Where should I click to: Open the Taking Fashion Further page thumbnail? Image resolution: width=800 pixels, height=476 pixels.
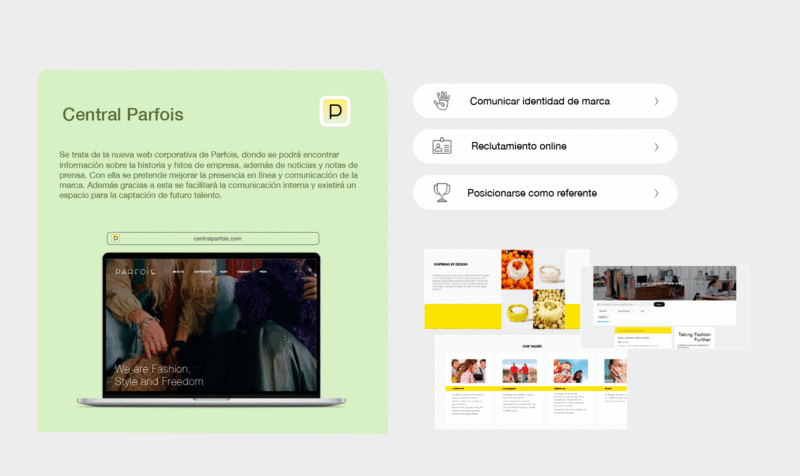665,307
